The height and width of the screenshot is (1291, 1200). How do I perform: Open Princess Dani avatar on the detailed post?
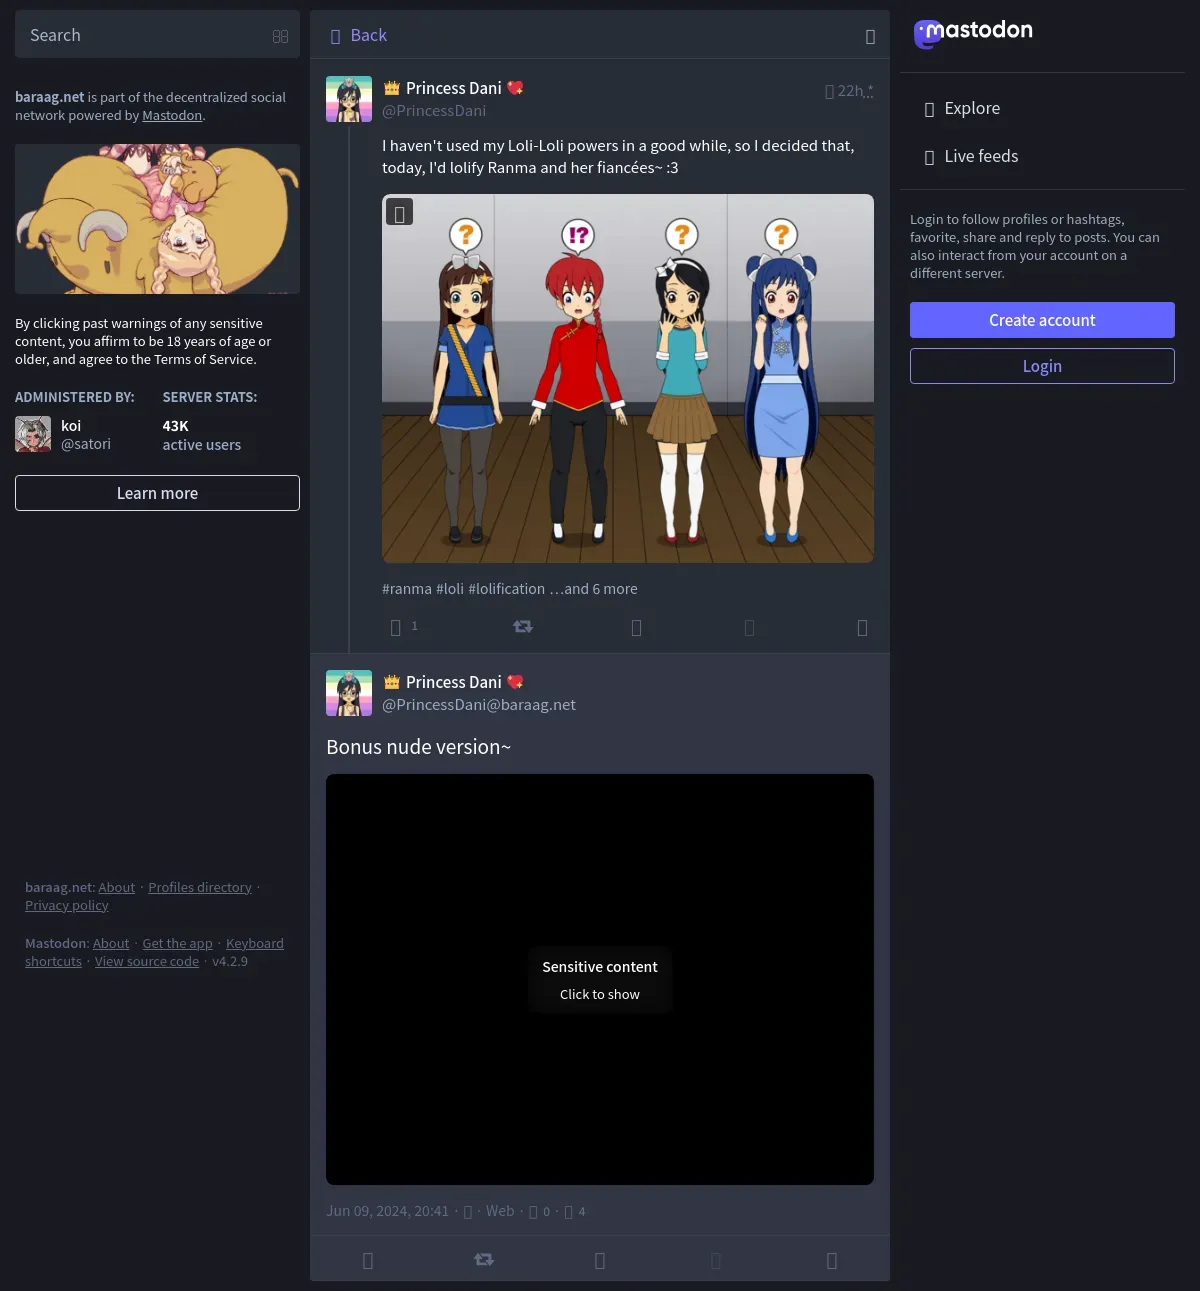(349, 693)
